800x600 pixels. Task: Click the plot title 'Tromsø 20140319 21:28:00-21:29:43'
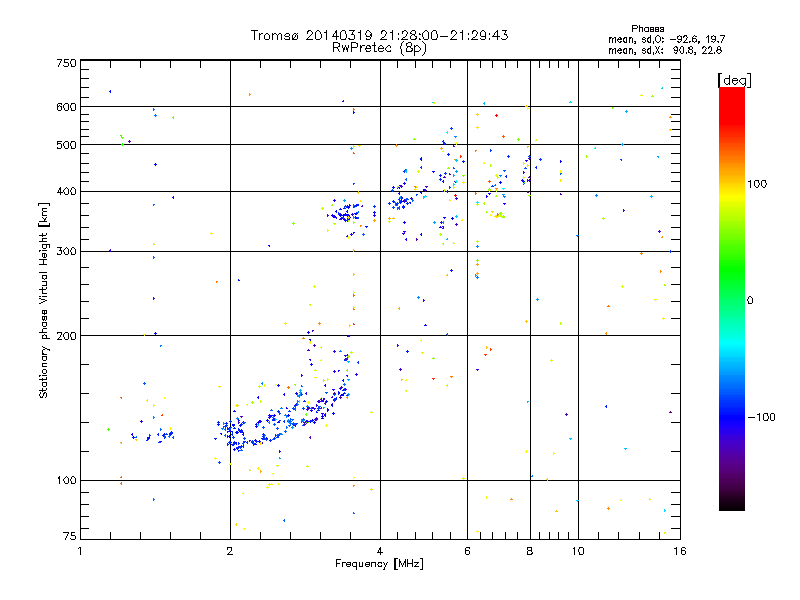tap(379, 35)
